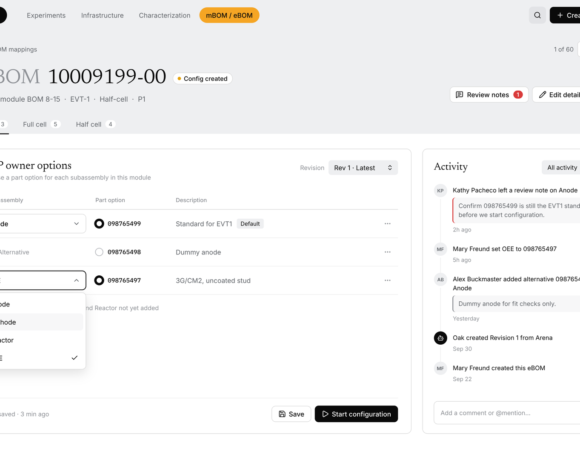Click the '1 of 60' pagination text

tap(563, 49)
